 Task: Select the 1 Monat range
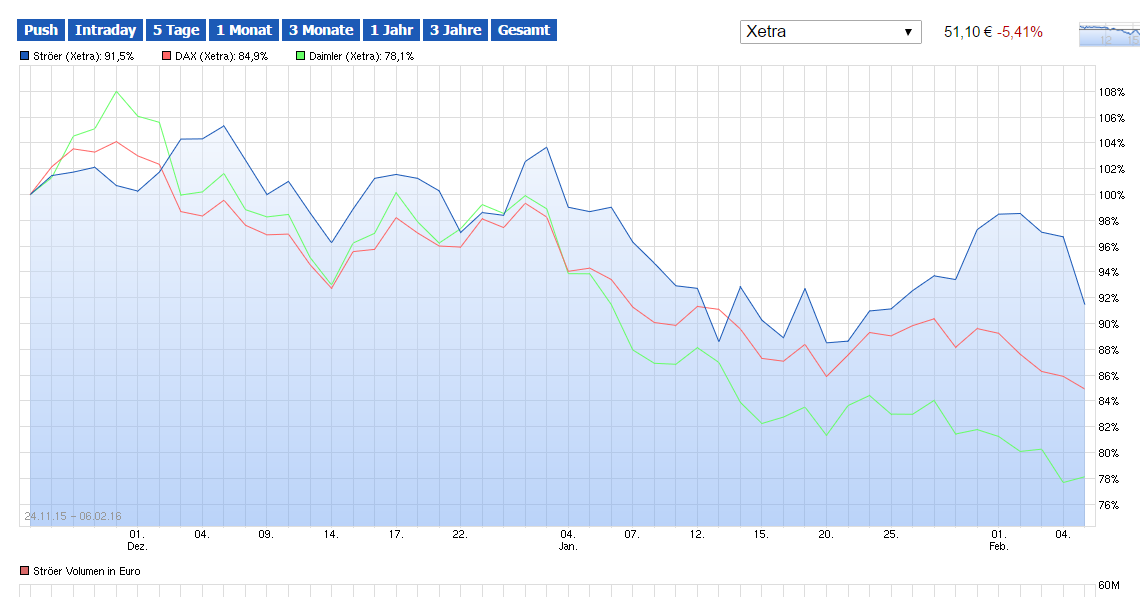click(243, 30)
